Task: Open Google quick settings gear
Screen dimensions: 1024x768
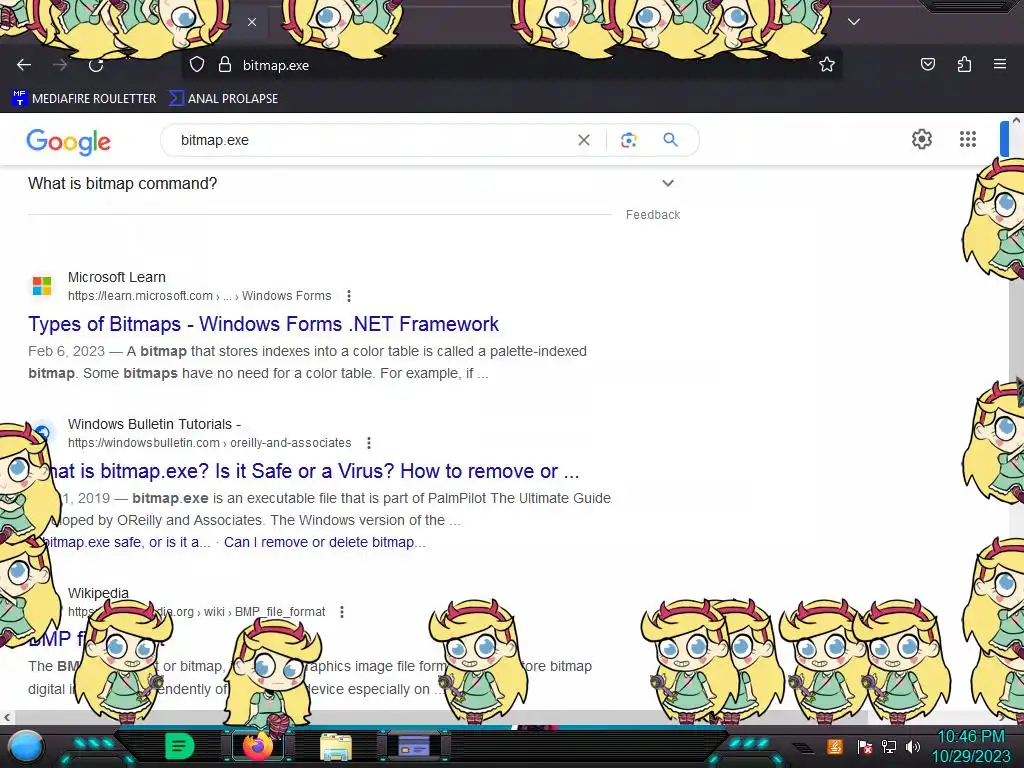Action: pos(921,139)
